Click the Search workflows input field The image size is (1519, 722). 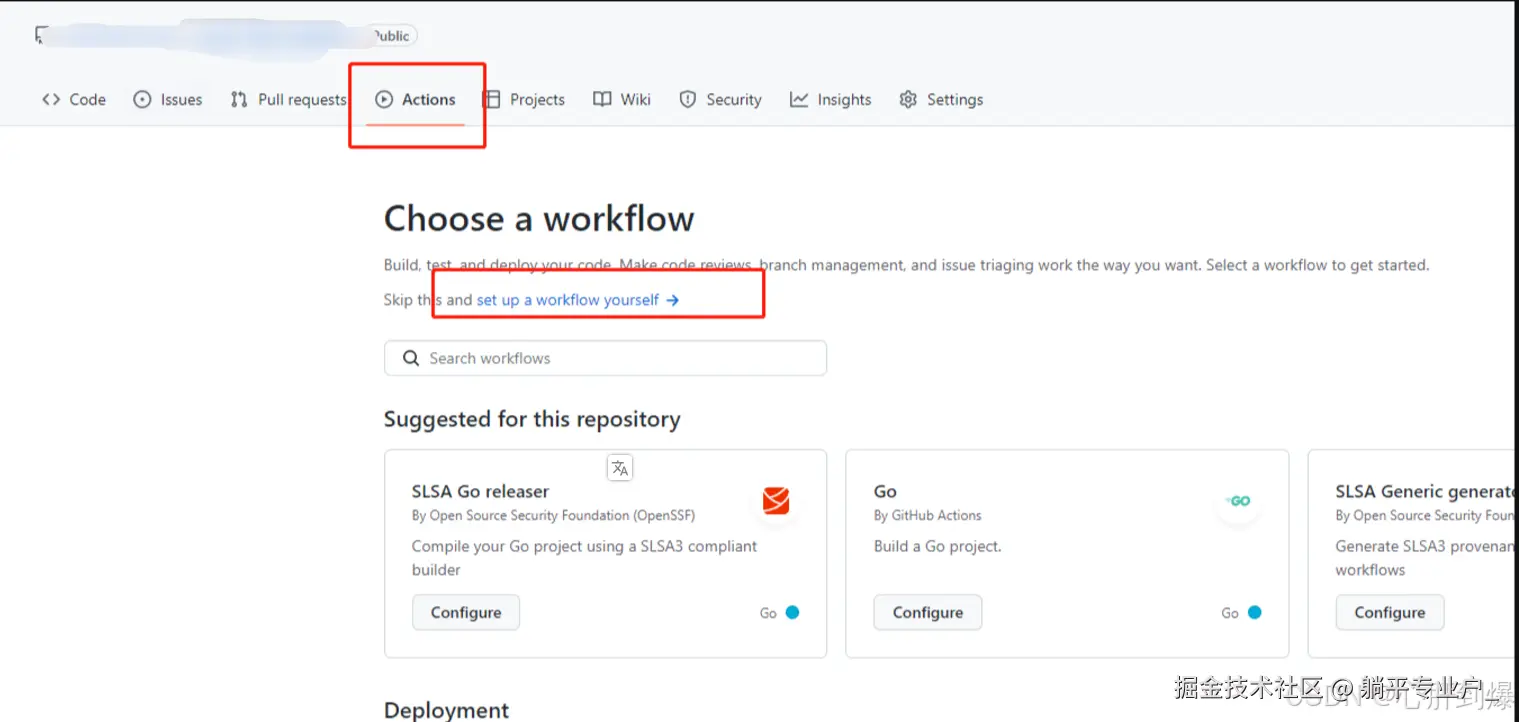[605, 358]
